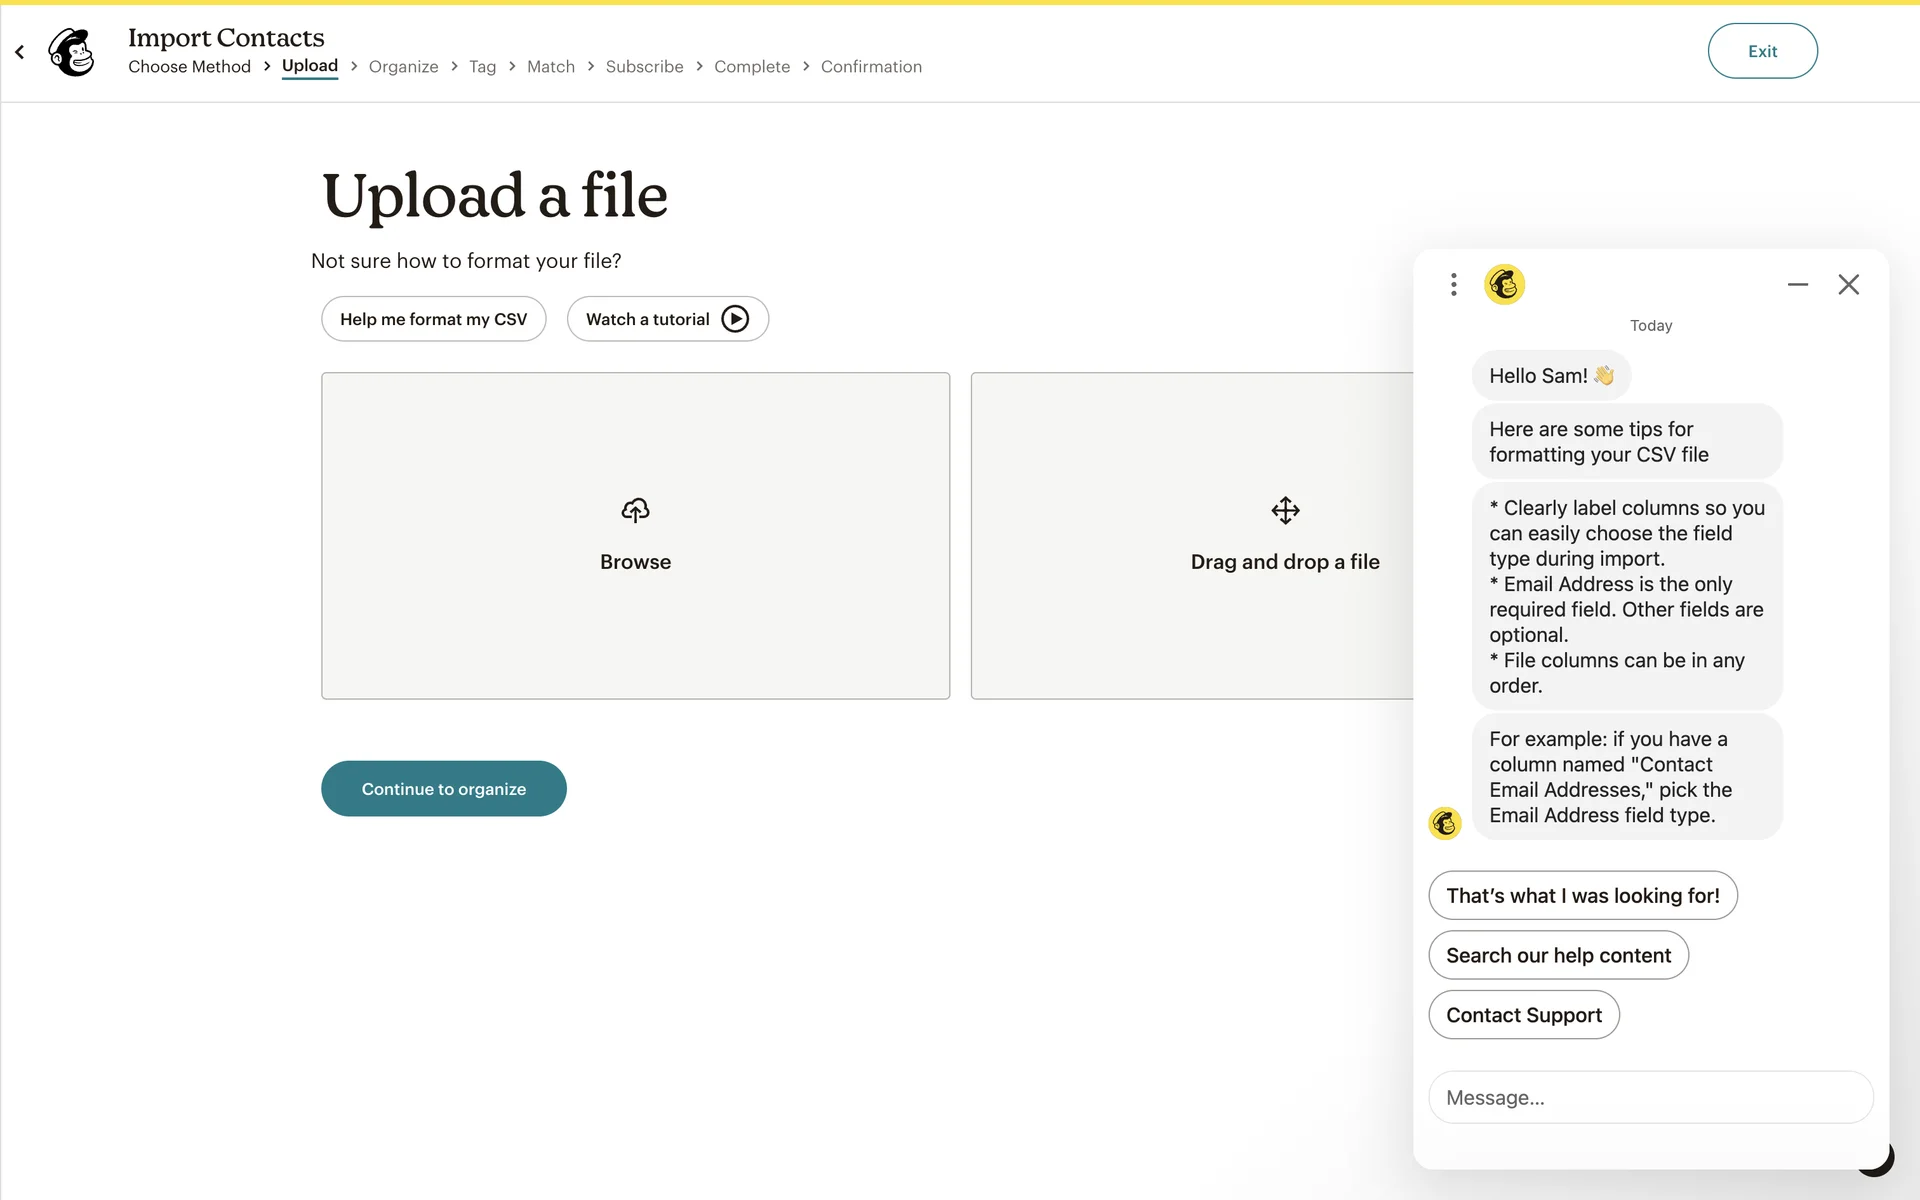Jump to the Match step
The height and width of the screenshot is (1200, 1920).
tap(550, 67)
